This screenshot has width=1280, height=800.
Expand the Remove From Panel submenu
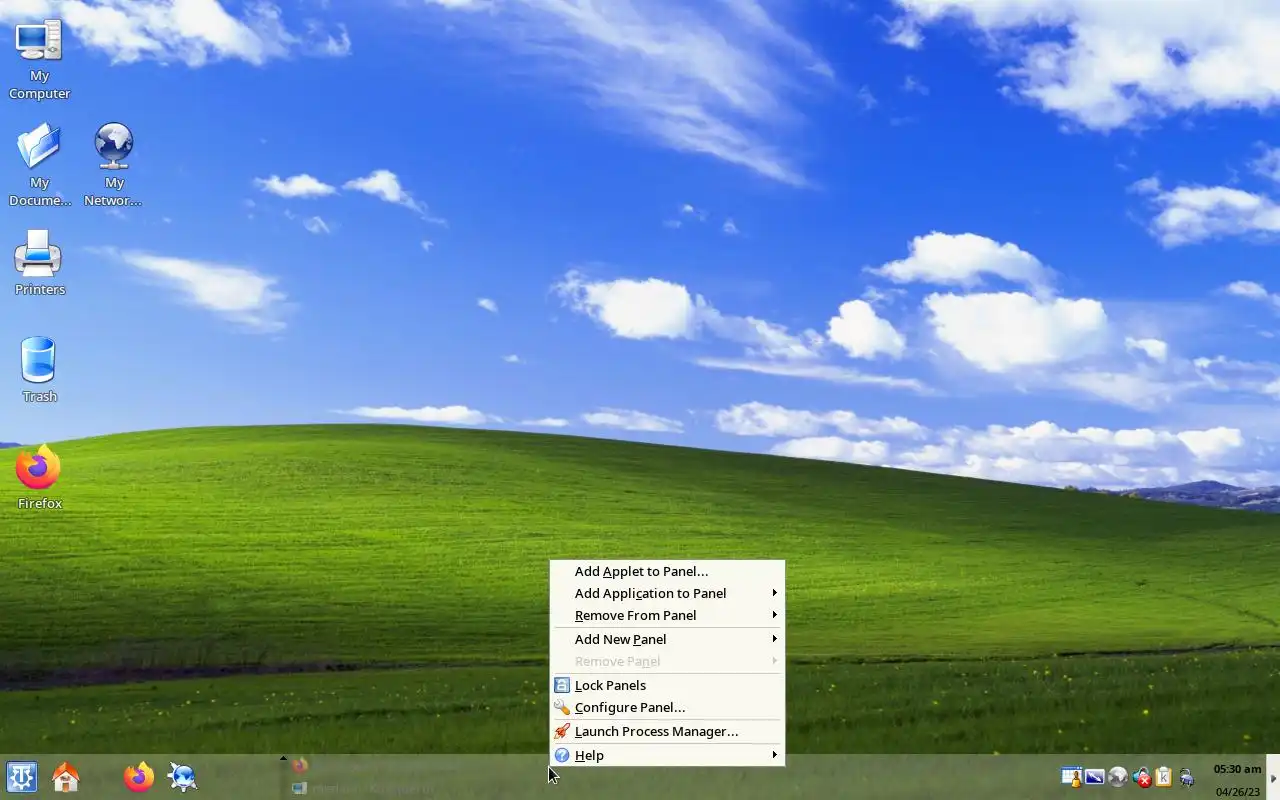pyautogui.click(x=667, y=615)
